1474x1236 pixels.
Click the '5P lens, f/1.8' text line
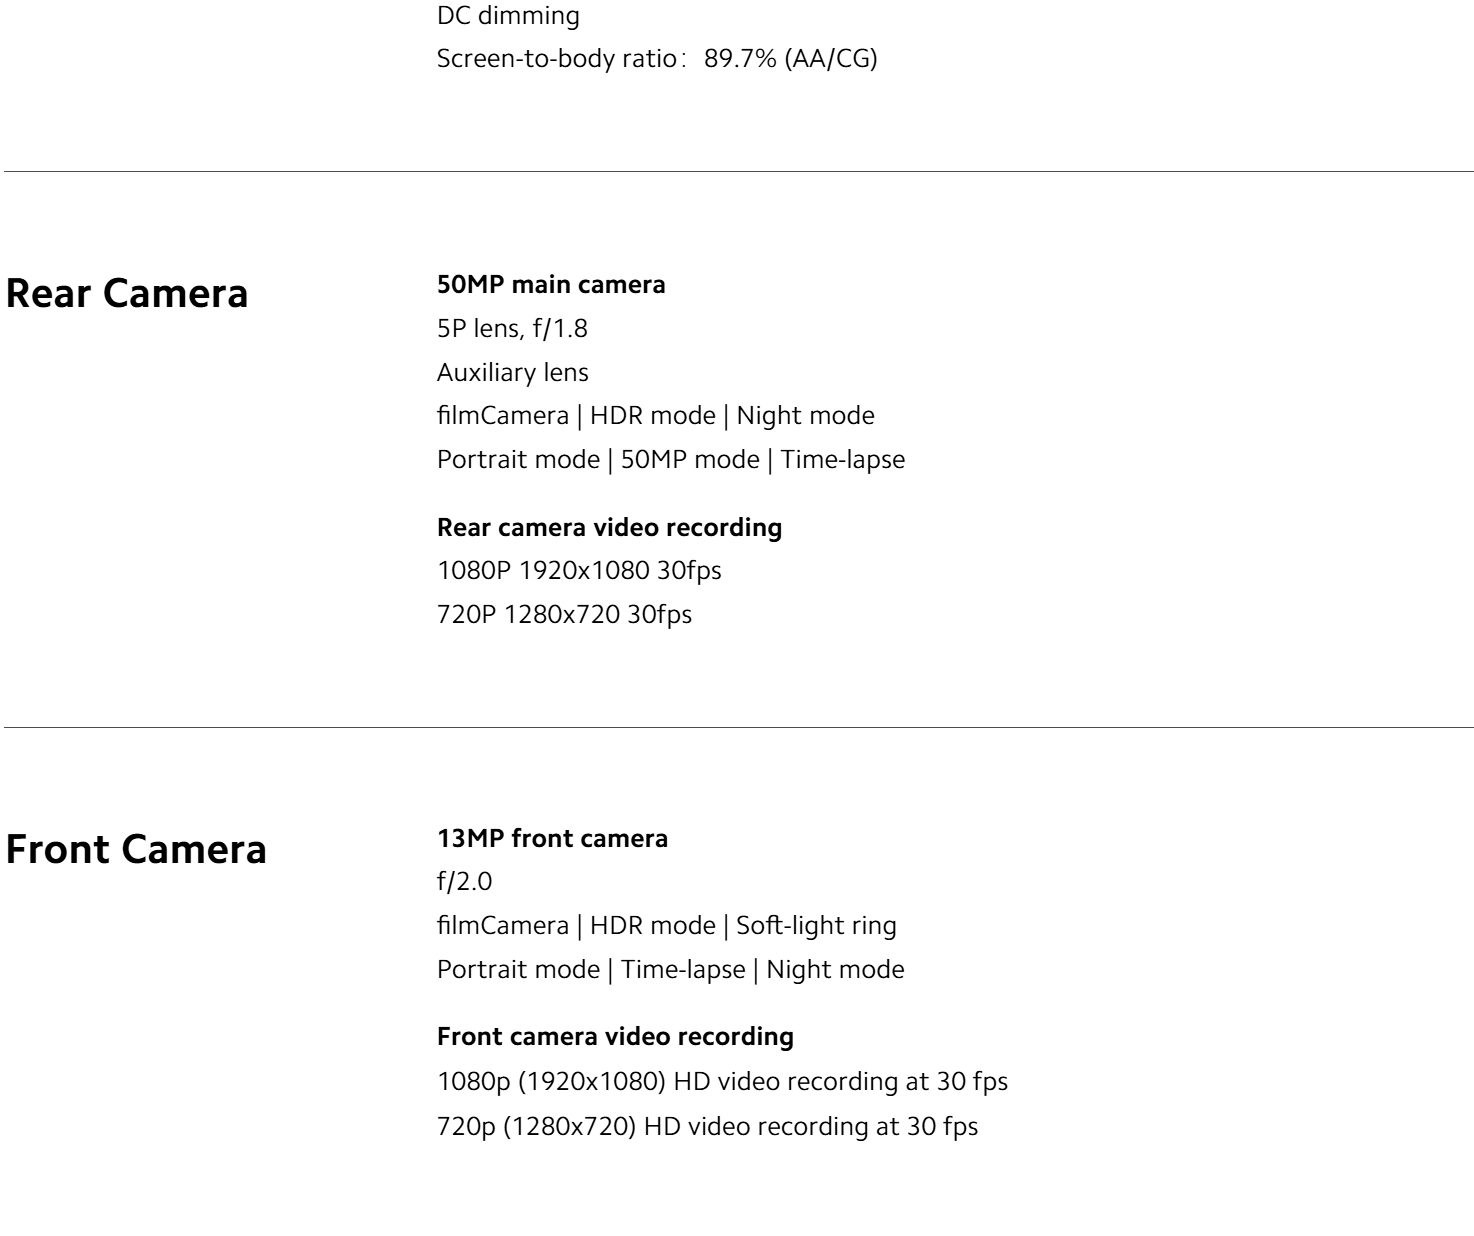click(x=512, y=329)
